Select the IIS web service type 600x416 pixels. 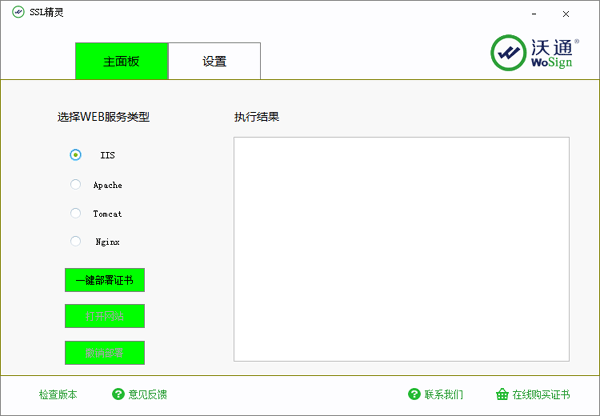76,155
